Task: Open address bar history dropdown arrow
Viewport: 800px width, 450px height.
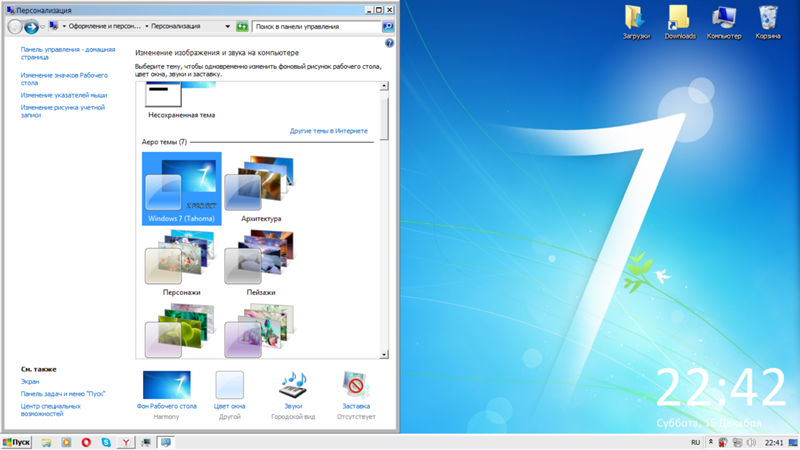Action: coord(228,26)
